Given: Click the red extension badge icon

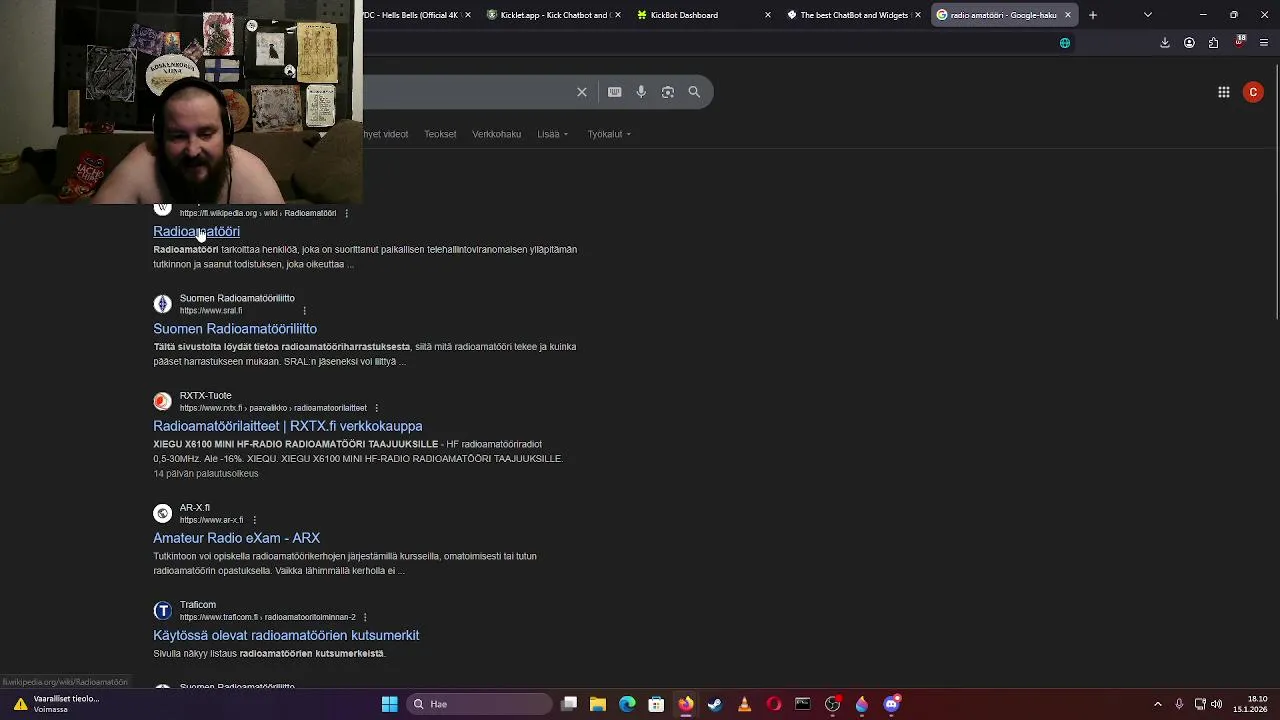Looking at the screenshot, I should pyautogui.click(x=1240, y=42).
